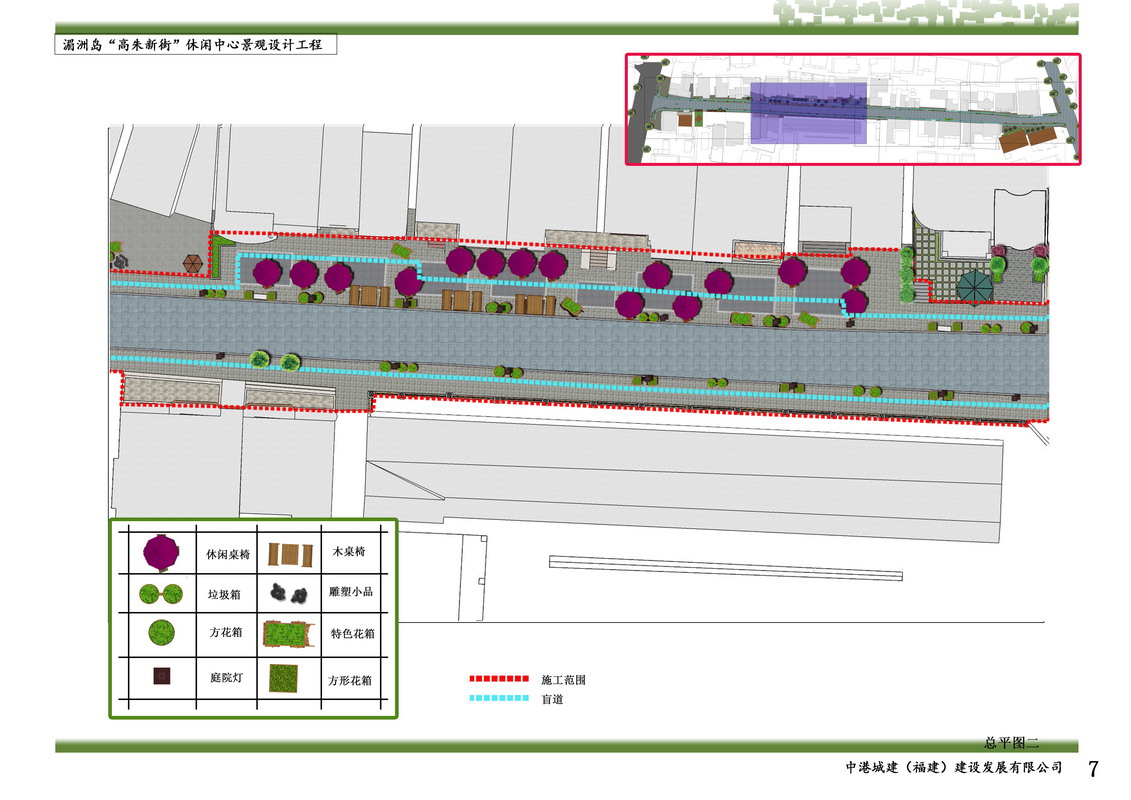Click the purple umbrella icon in the legend
The image size is (1131, 800).
coord(160,553)
